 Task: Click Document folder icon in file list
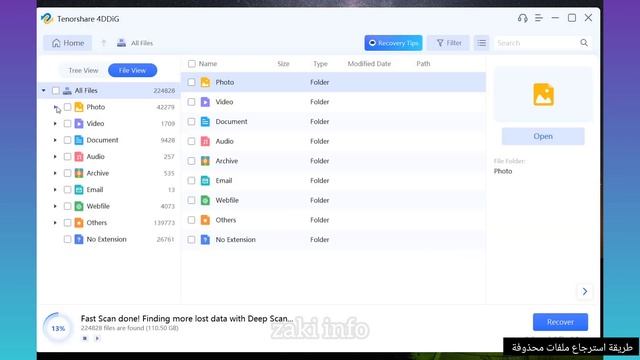[205, 121]
